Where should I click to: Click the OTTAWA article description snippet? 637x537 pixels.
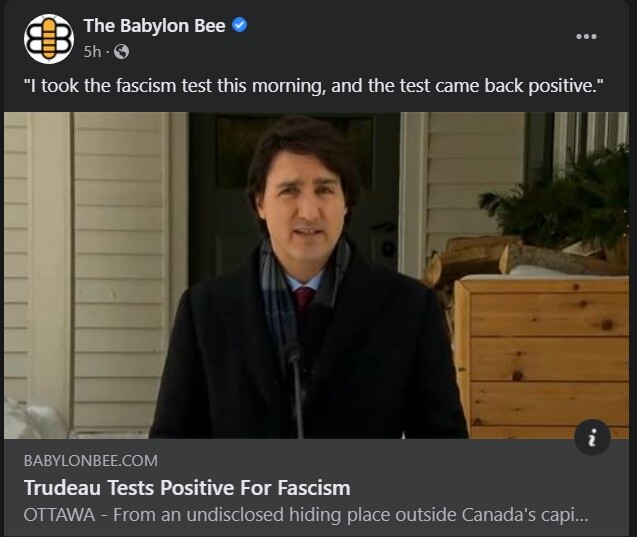tap(305, 515)
